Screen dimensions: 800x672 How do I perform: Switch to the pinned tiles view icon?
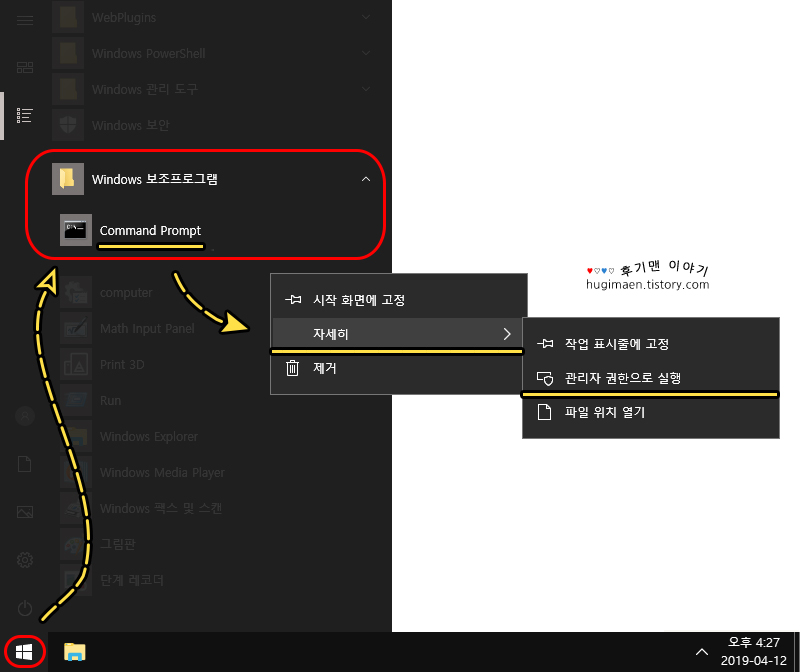tap(25, 67)
